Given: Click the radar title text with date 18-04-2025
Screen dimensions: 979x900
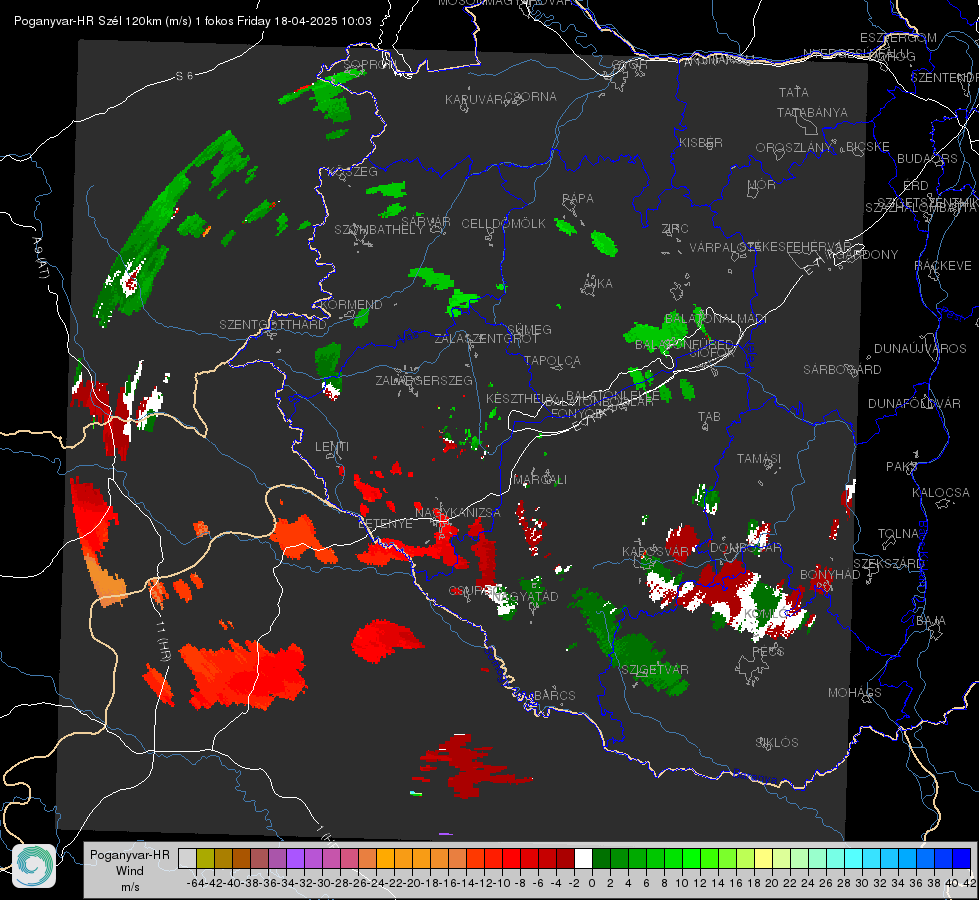Looking at the screenshot, I should [x=193, y=21].
